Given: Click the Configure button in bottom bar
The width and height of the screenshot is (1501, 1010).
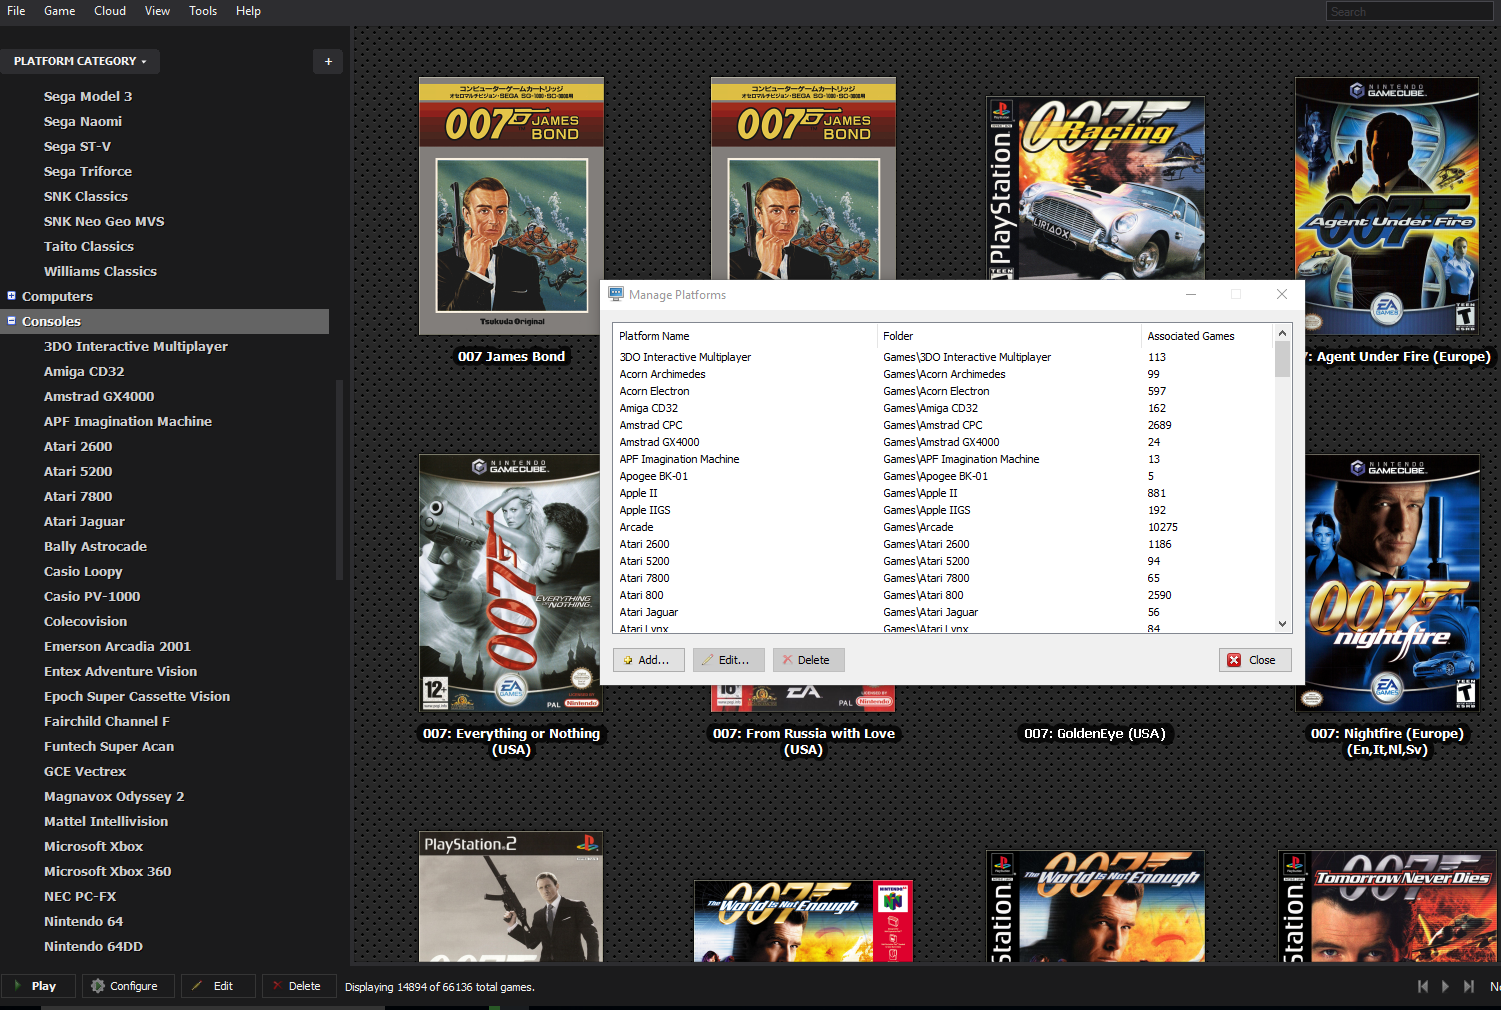Looking at the screenshot, I should 127,986.
